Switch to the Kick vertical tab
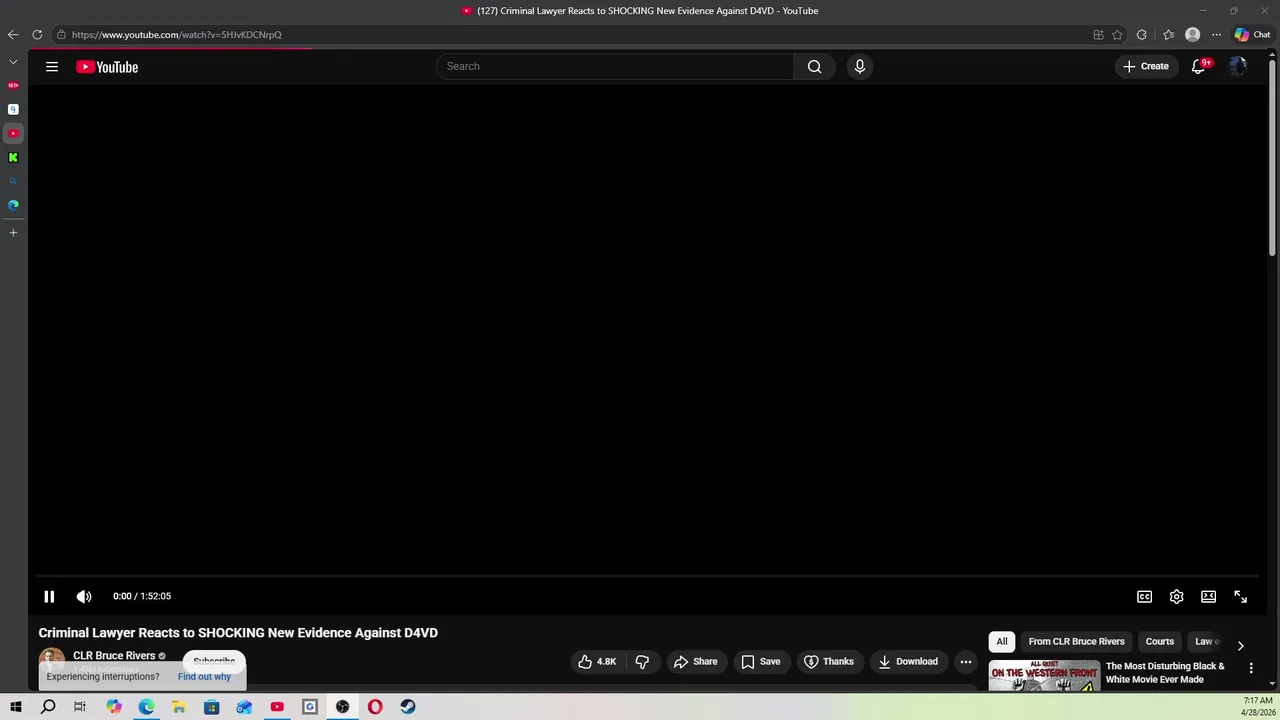 click(x=13, y=157)
